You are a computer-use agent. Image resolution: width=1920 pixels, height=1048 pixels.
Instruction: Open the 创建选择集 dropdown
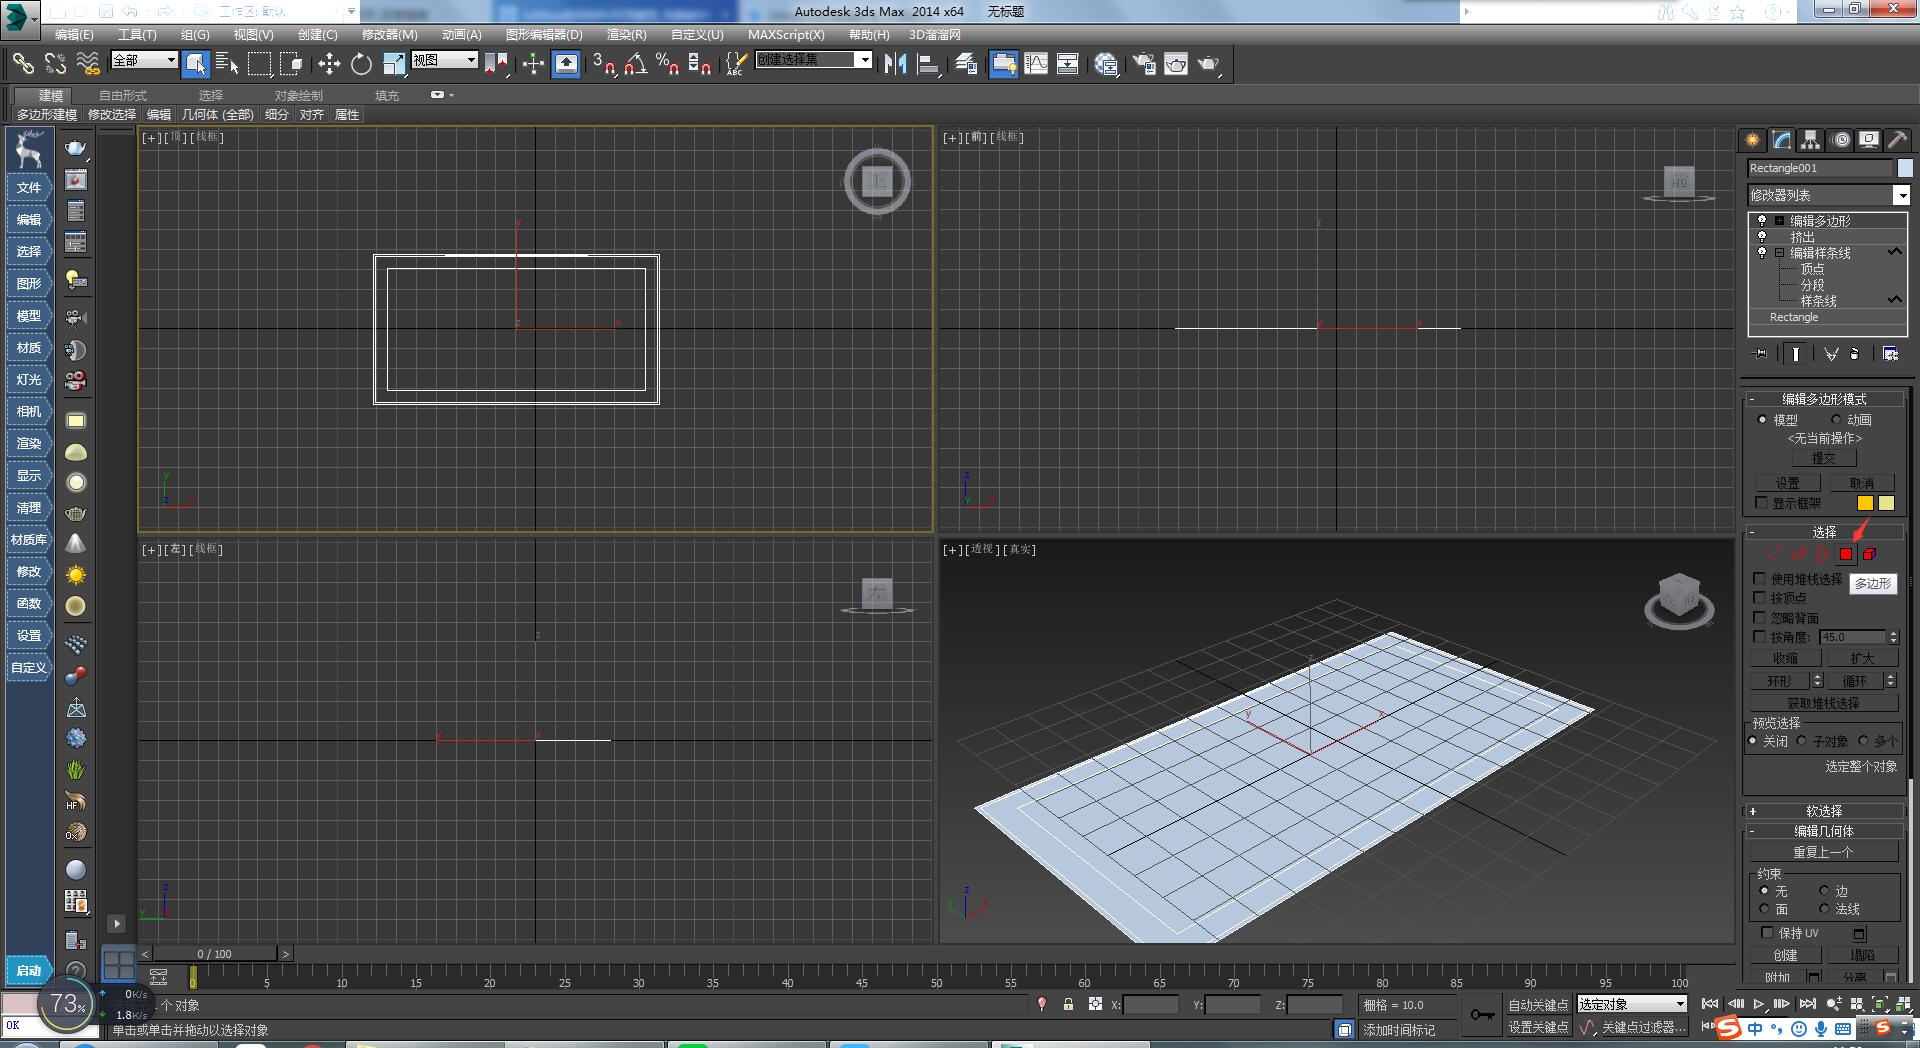tap(866, 59)
